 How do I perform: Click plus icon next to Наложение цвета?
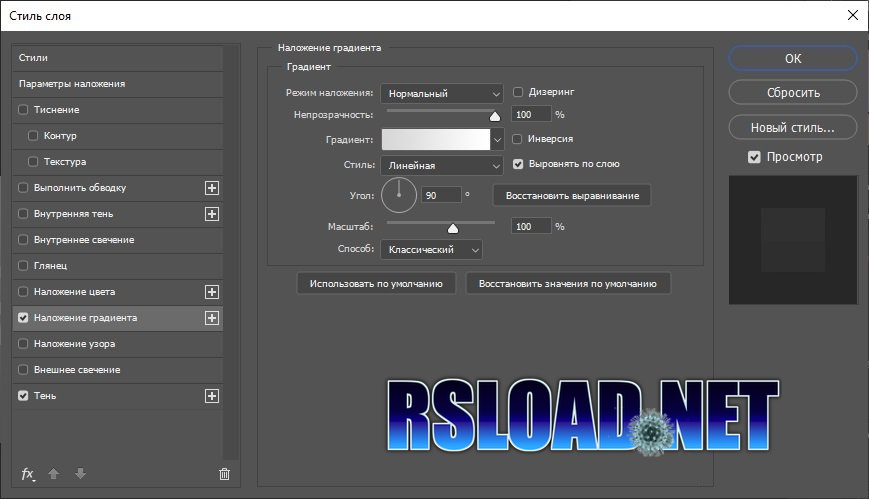(x=211, y=292)
